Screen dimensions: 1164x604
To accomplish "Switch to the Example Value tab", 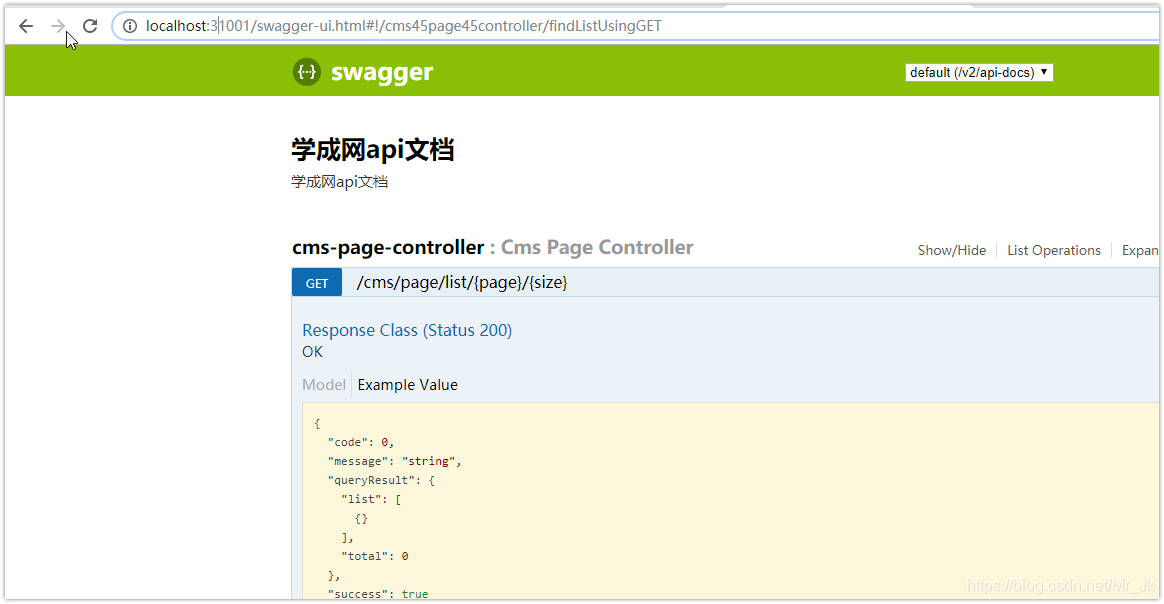I will pos(408,385).
